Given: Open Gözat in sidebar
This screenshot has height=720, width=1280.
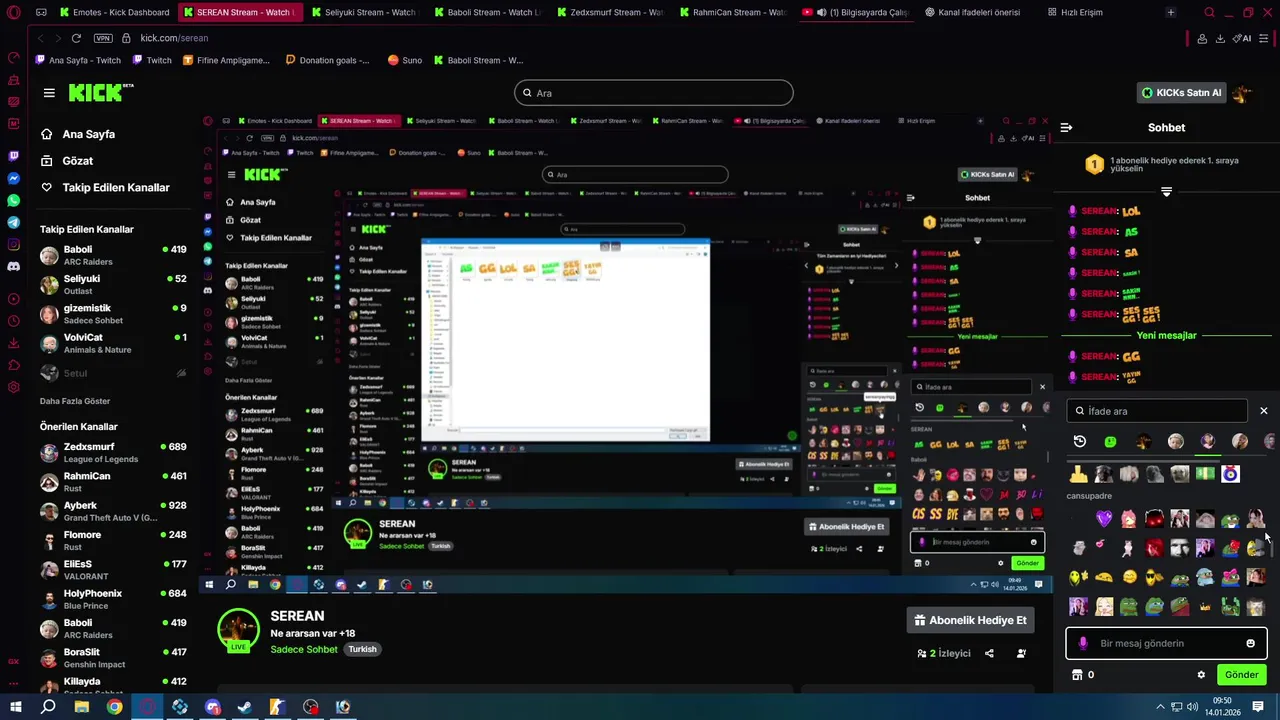Looking at the screenshot, I should (67, 161).
